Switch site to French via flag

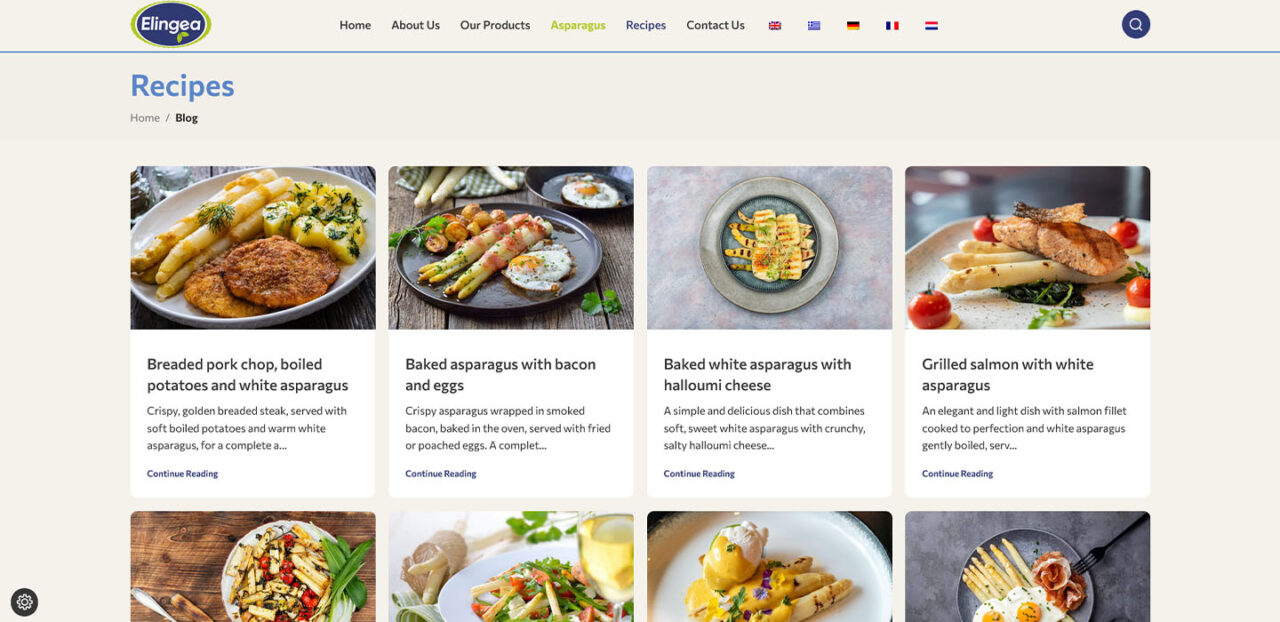892,26
